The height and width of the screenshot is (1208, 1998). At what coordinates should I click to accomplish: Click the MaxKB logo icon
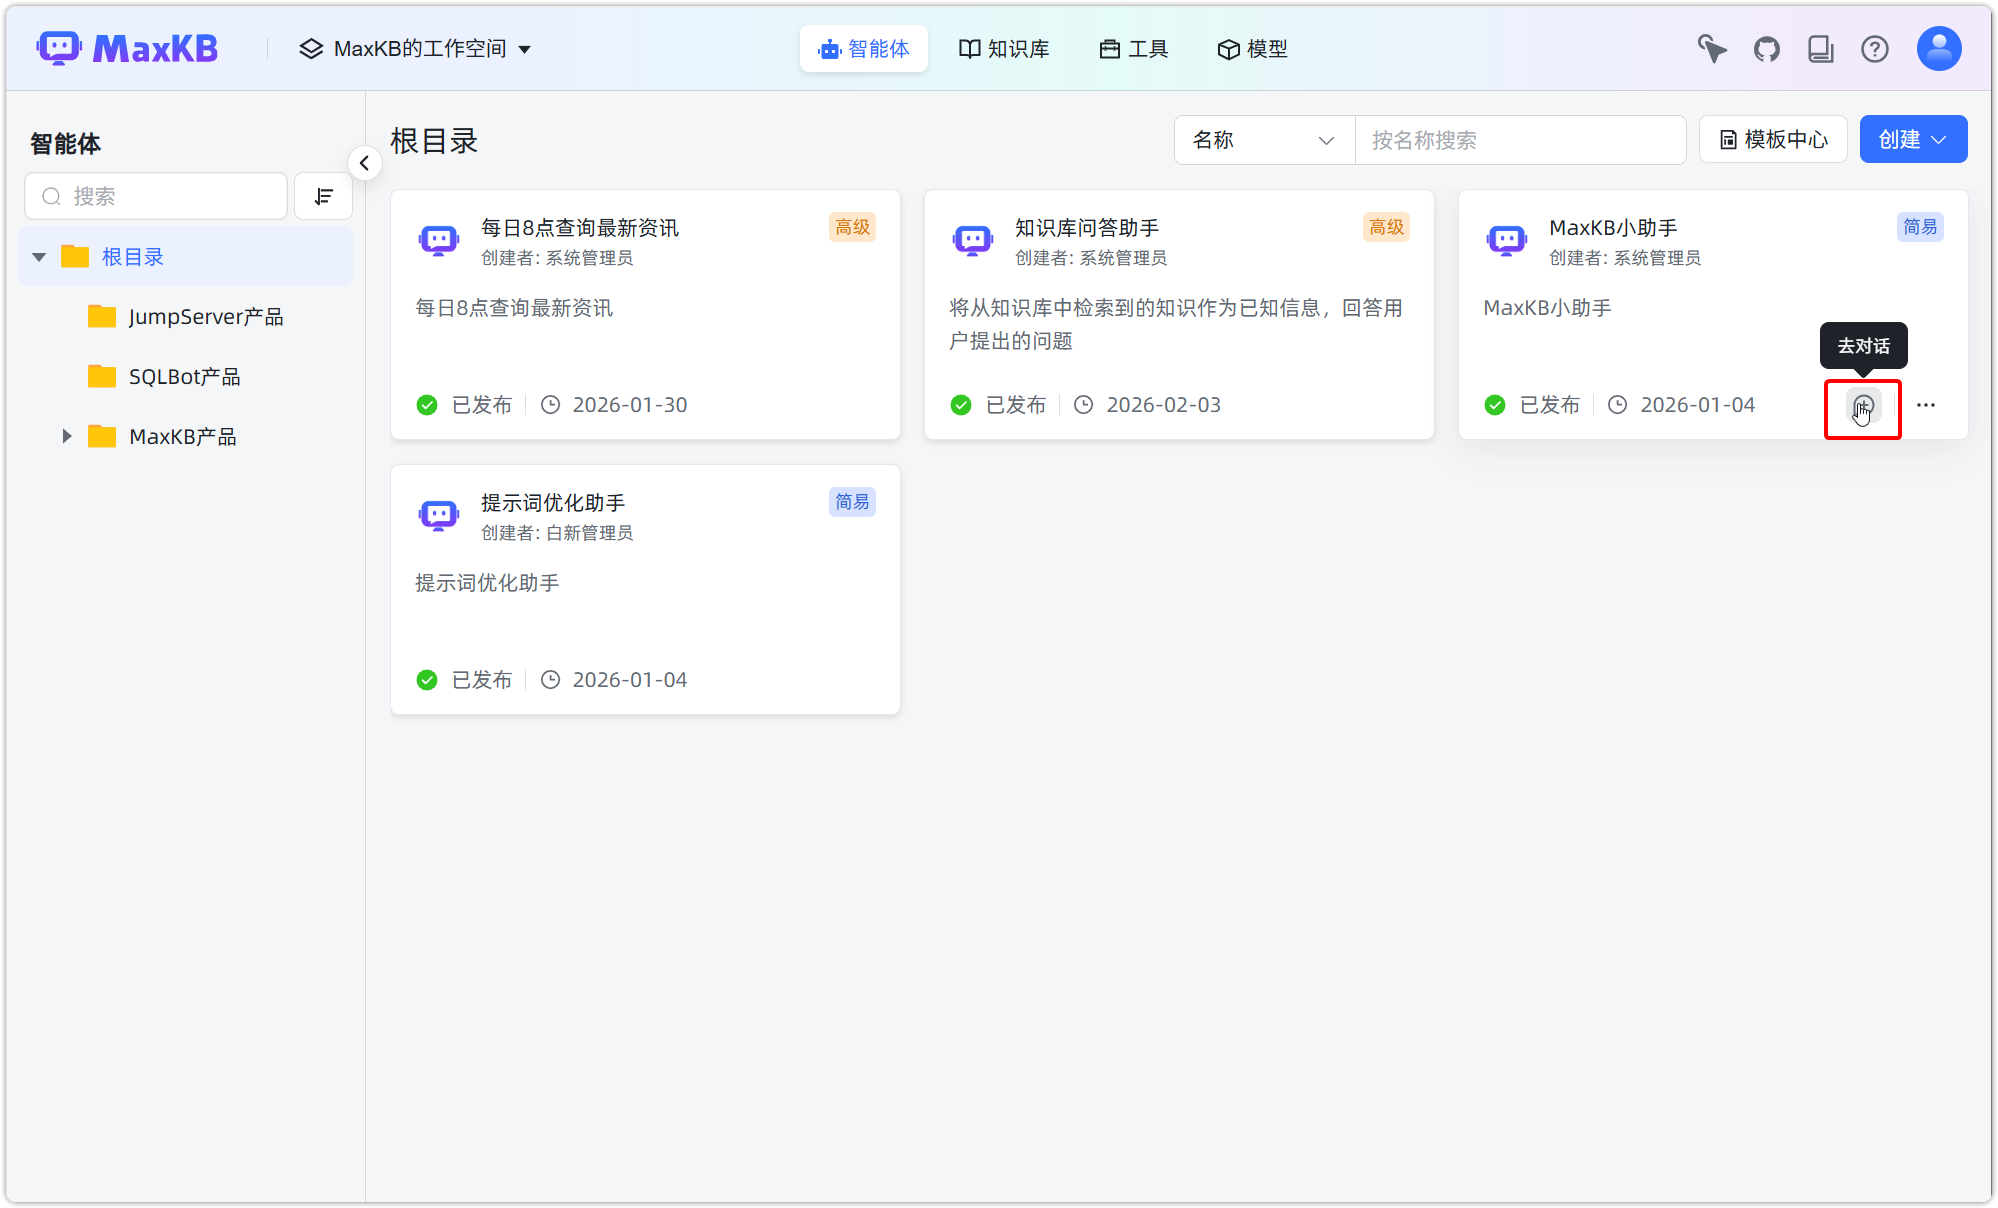(60, 47)
